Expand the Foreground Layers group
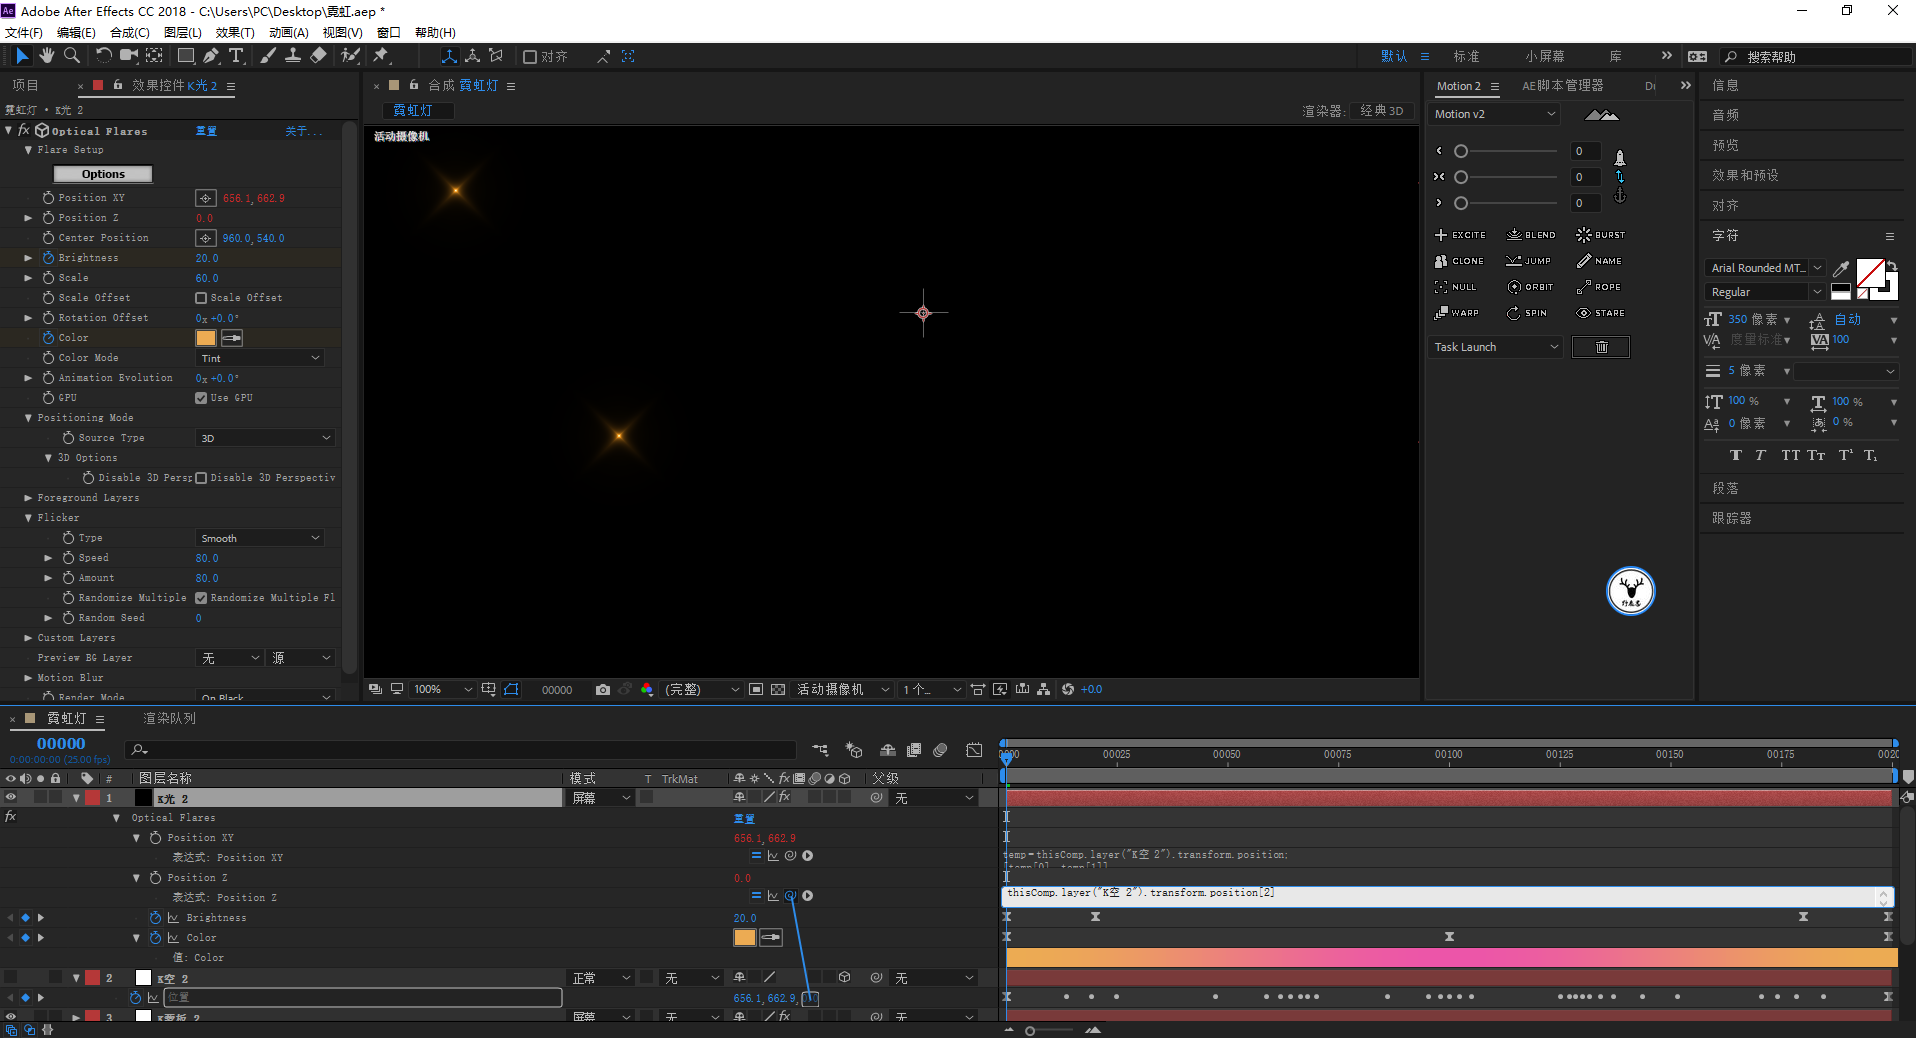This screenshot has height=1038, width=1916. [x=28, y=498]
